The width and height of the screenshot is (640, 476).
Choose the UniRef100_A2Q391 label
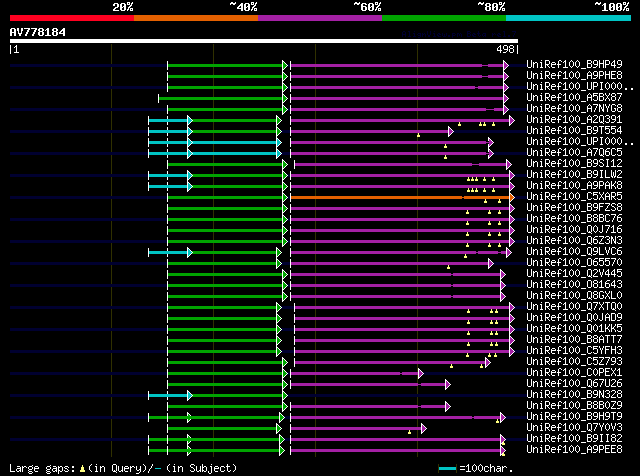click(x=574, y=119)
